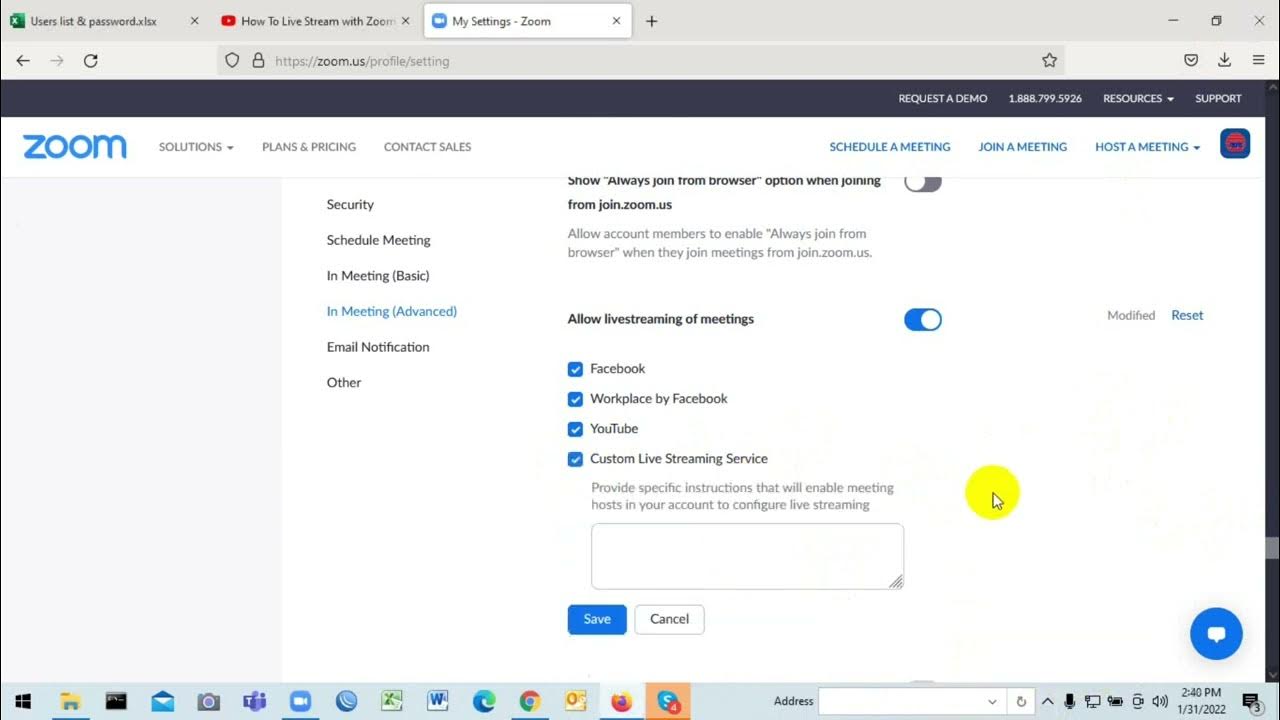1280x720 pixels.
Task: Click the browser URL address bar
Action: point(640,60)
